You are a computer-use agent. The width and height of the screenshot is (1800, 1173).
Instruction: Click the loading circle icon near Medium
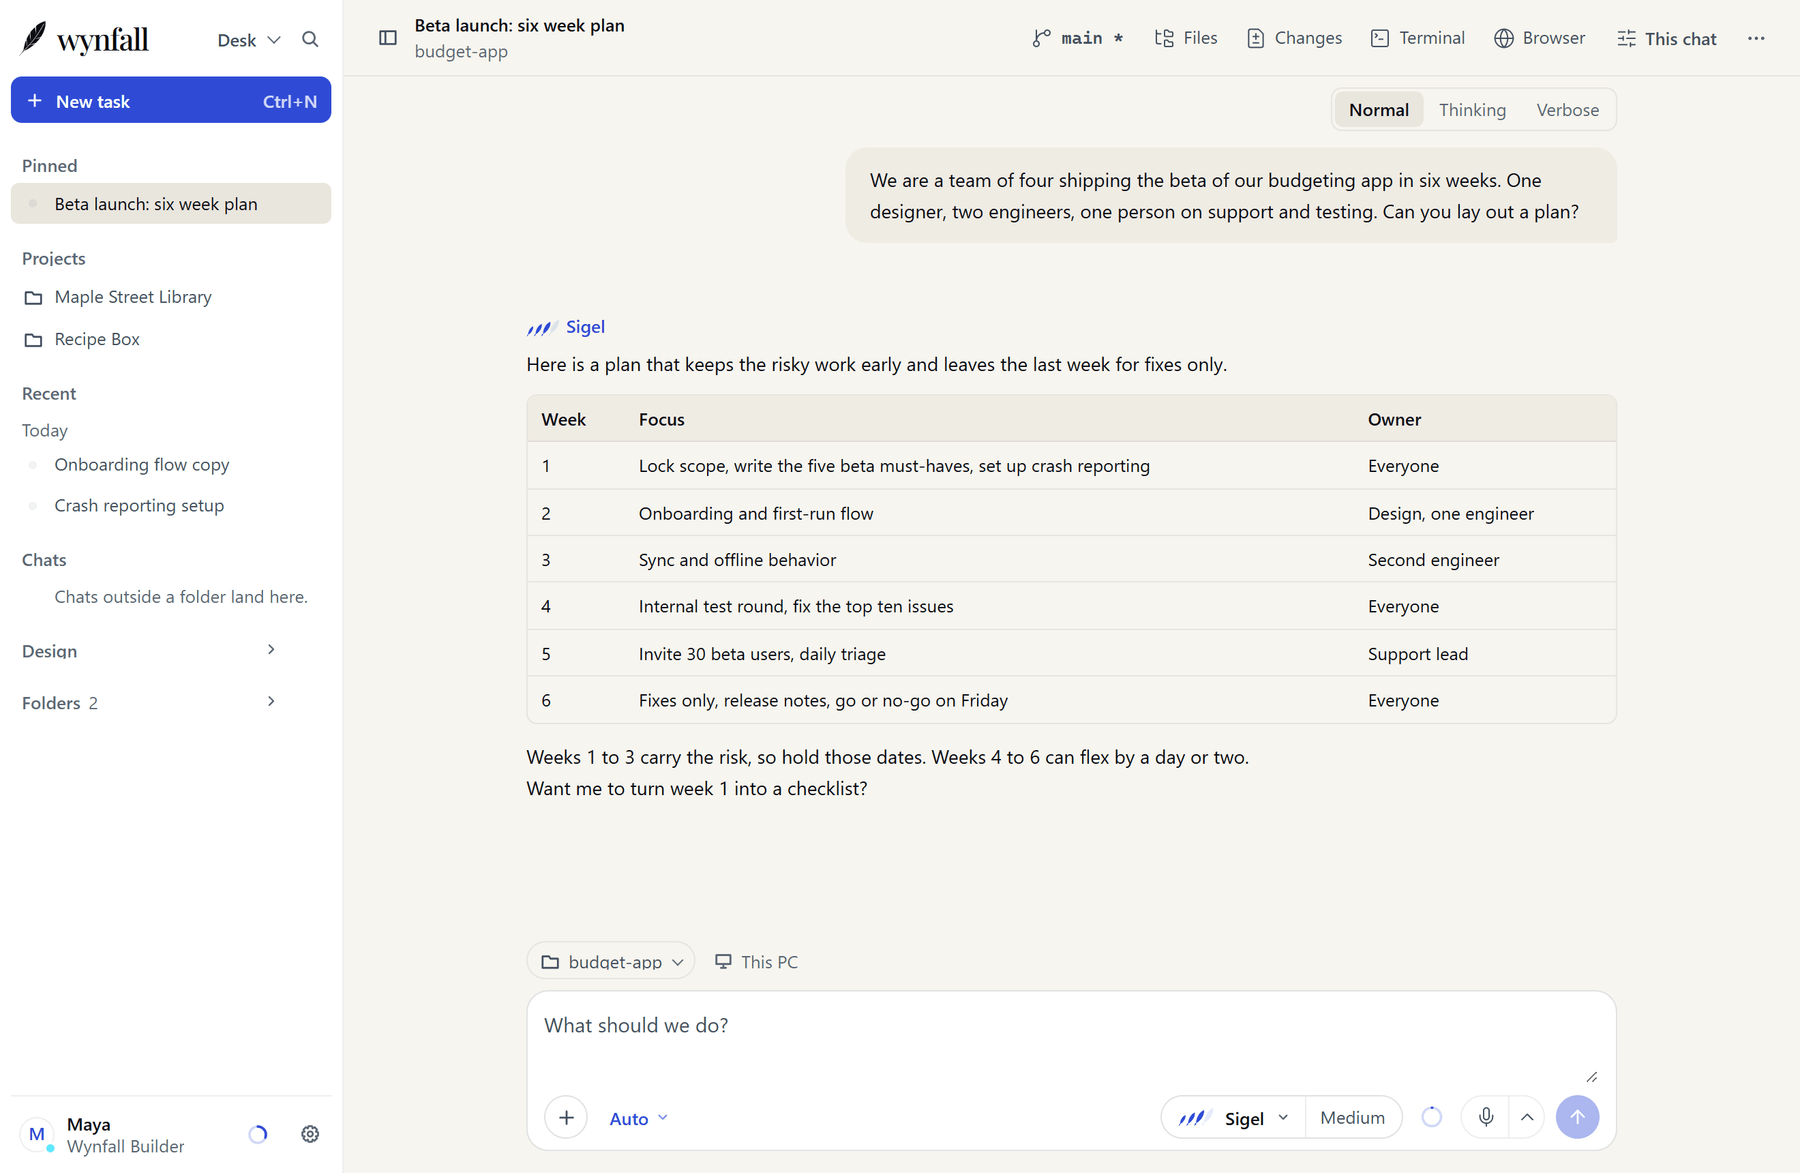1432,1117
